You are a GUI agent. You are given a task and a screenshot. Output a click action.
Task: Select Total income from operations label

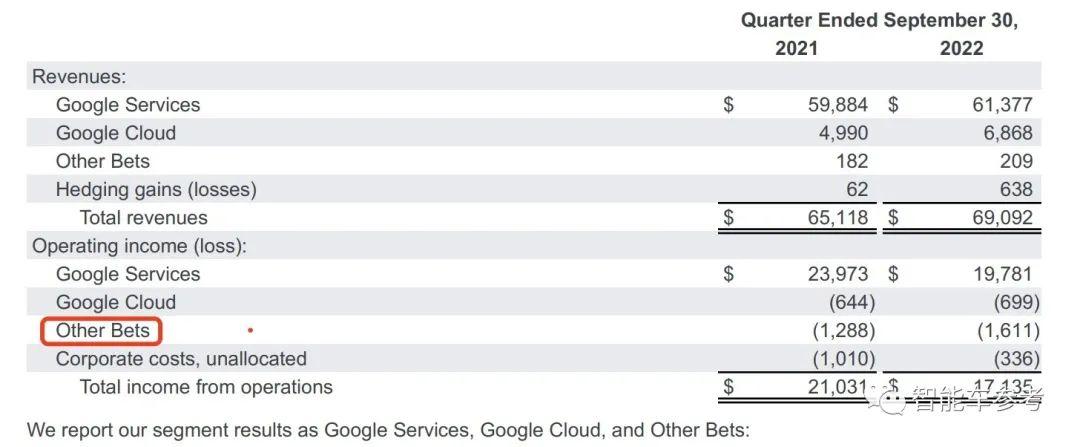pos(206,387)
